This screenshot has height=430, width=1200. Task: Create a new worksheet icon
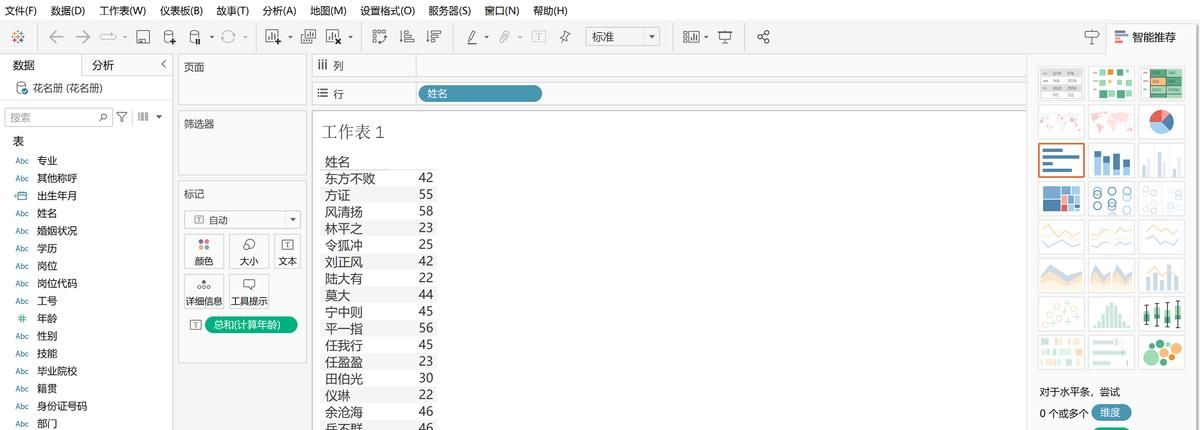point(273,37)
